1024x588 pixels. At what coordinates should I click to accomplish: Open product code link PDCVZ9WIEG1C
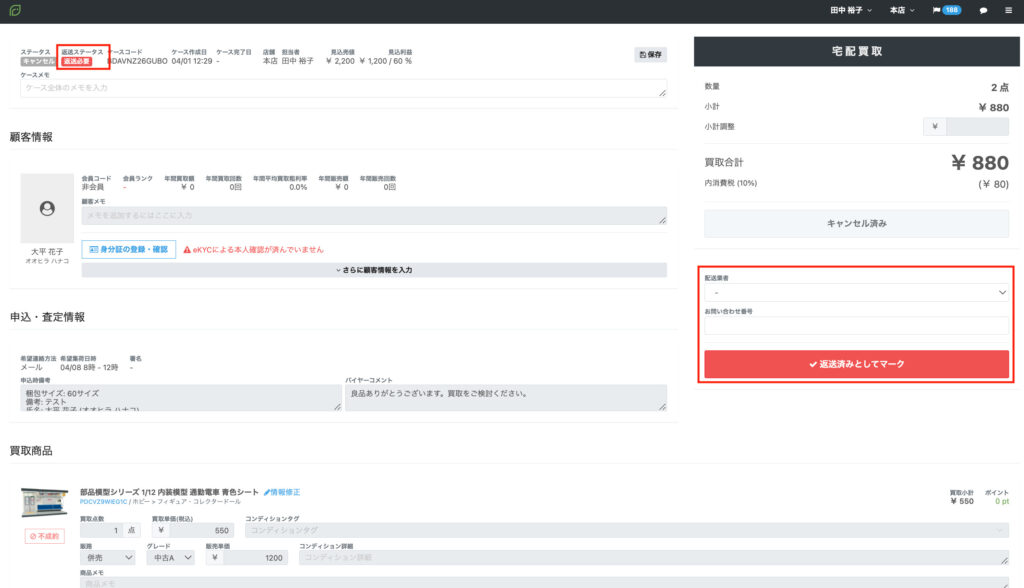(104, 502)
